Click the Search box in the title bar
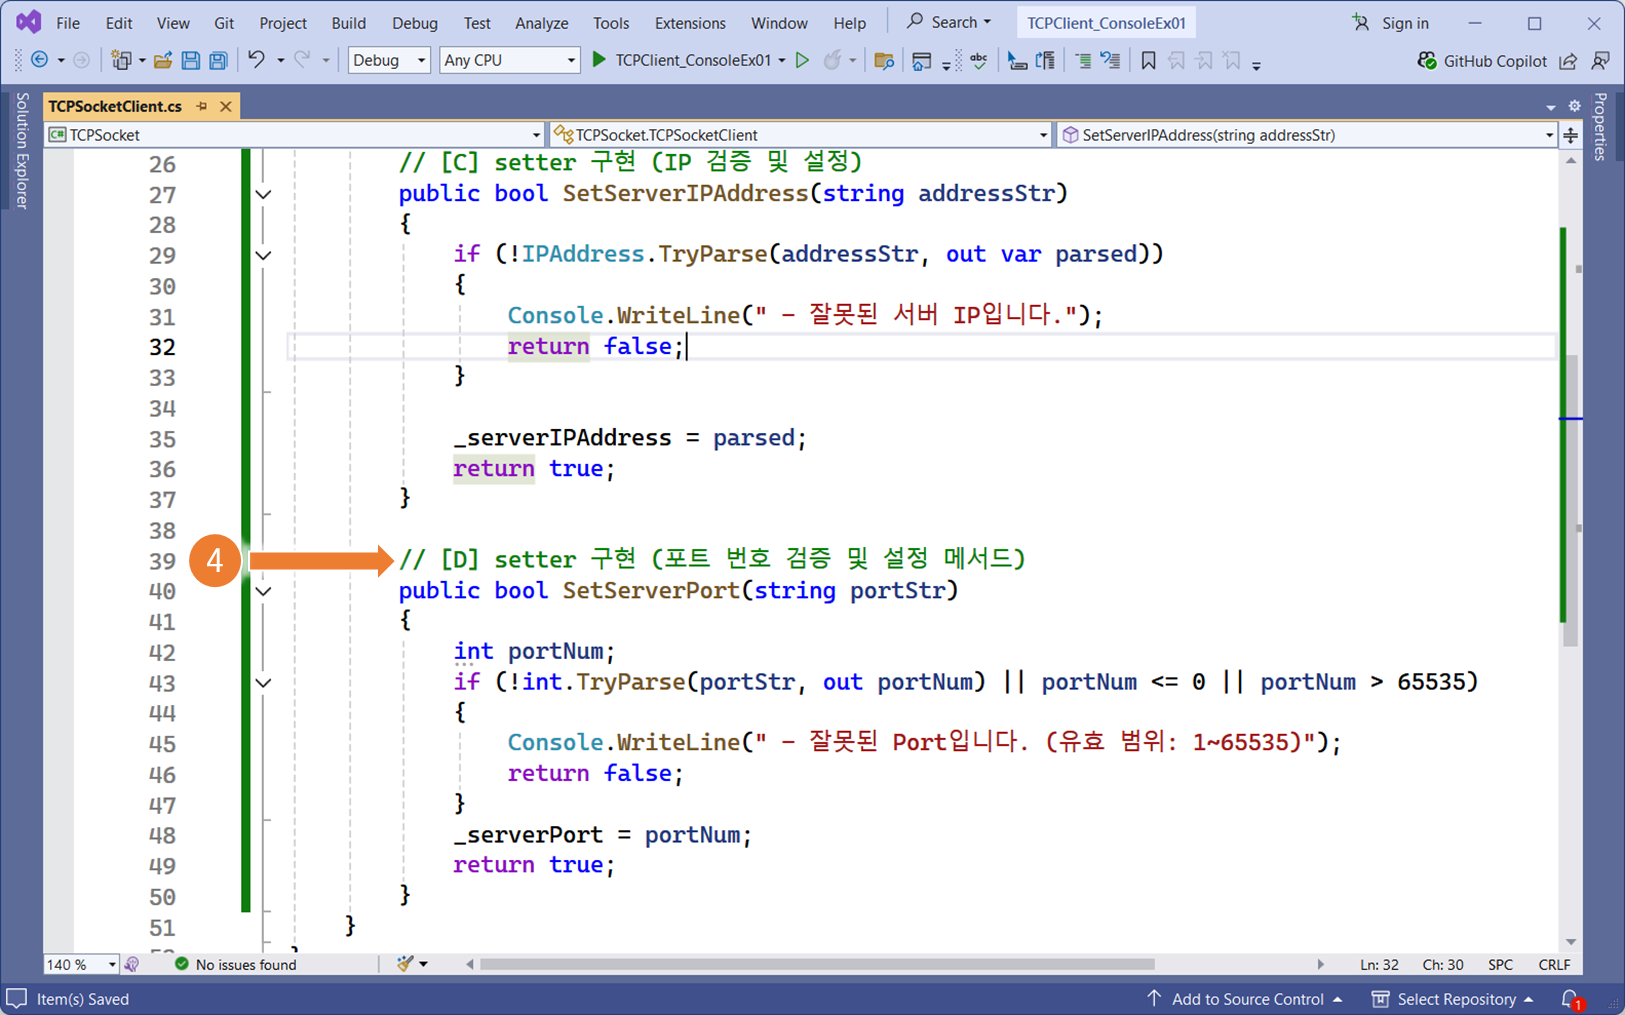 pos(948,22)
